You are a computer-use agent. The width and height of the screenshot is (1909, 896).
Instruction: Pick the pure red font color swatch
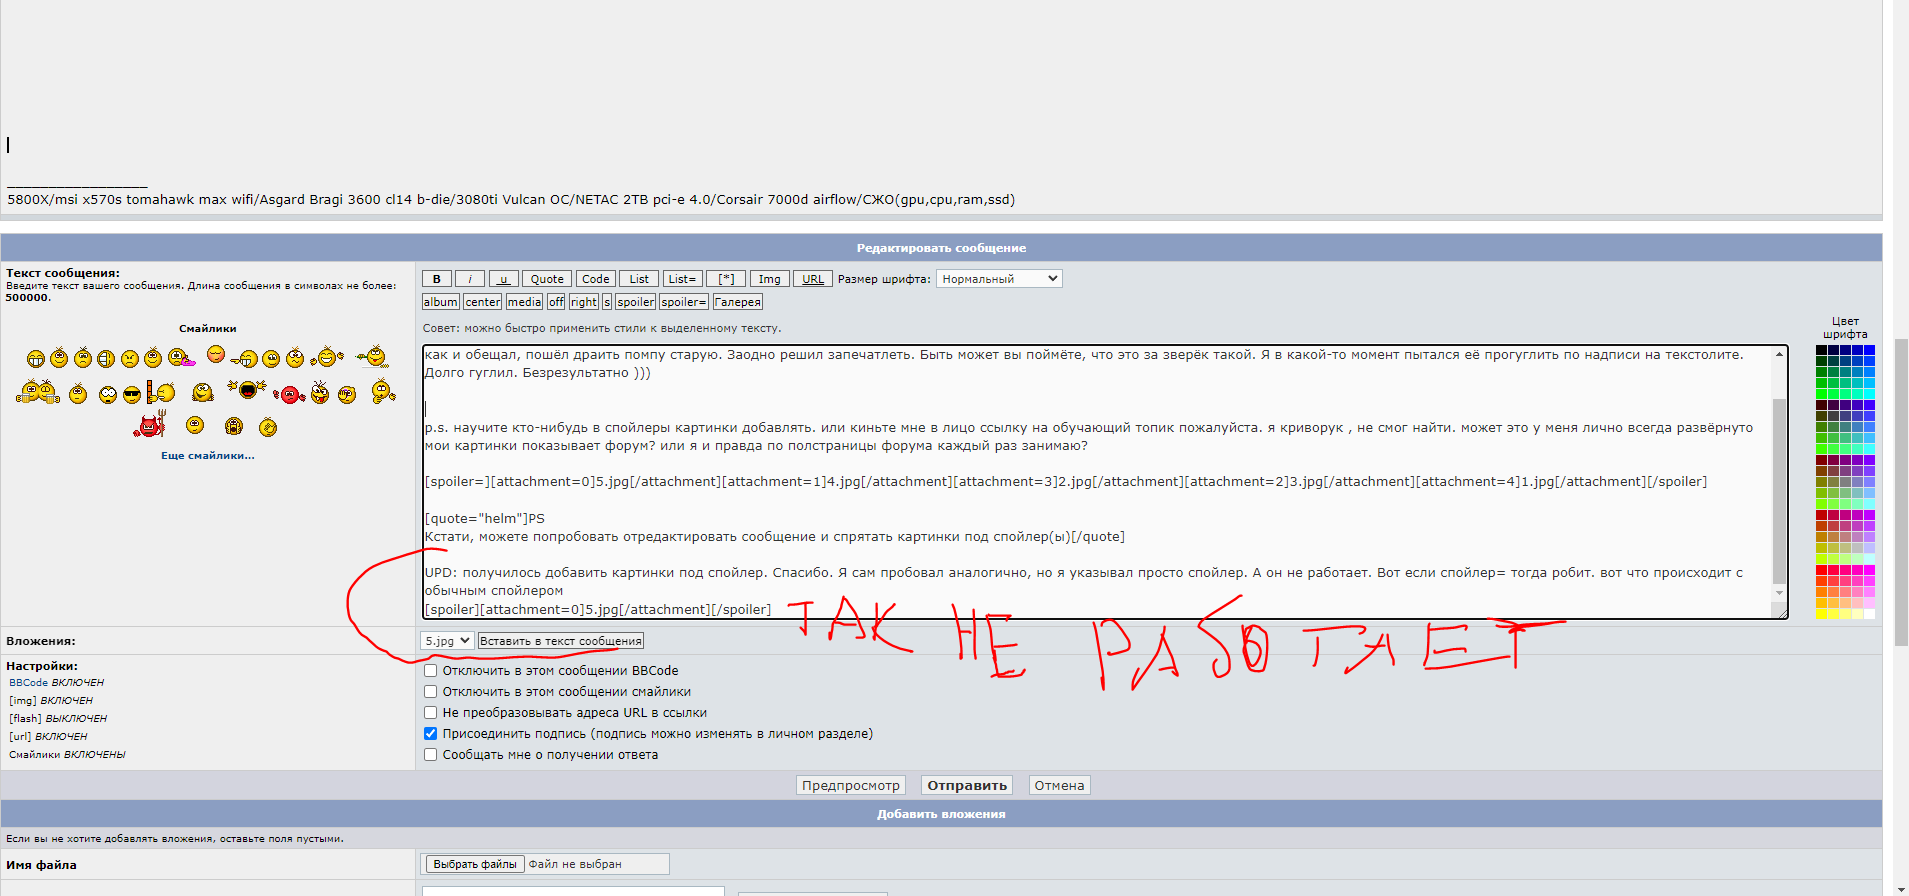1822,570
